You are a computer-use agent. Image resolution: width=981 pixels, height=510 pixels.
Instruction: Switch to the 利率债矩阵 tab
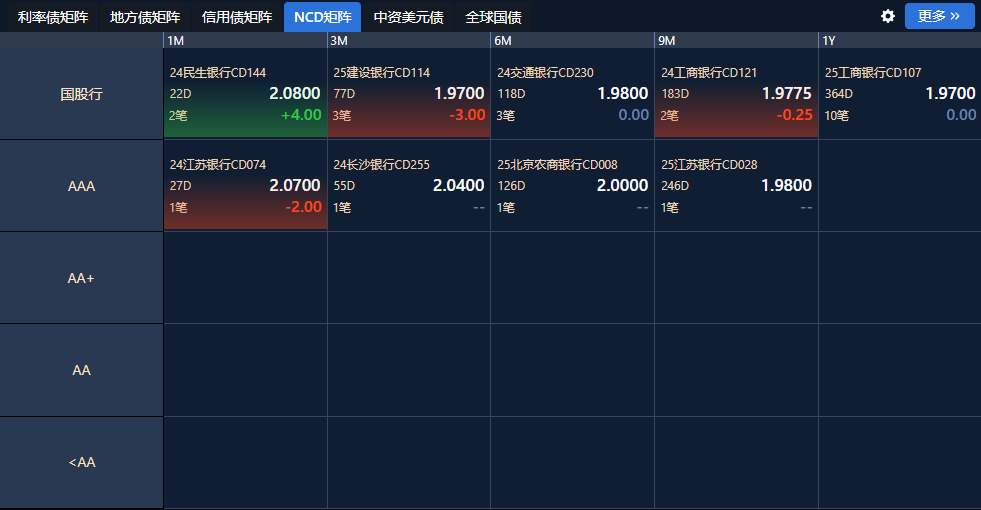[x=53, y=17]
